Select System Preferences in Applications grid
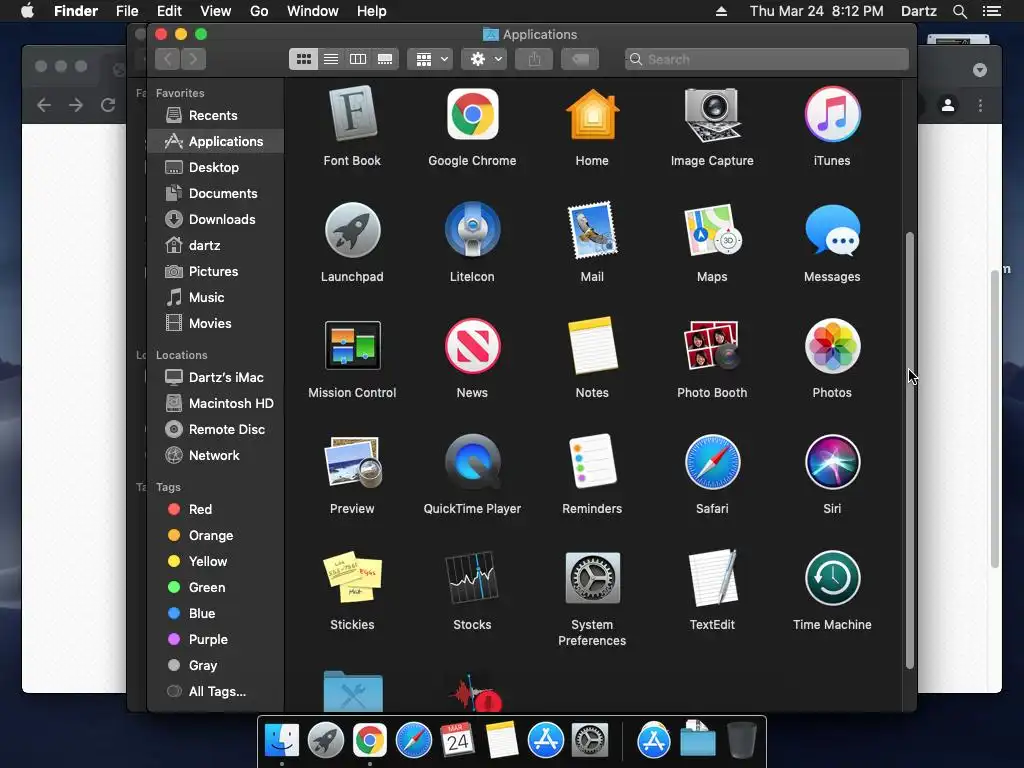 click(592, 577)
